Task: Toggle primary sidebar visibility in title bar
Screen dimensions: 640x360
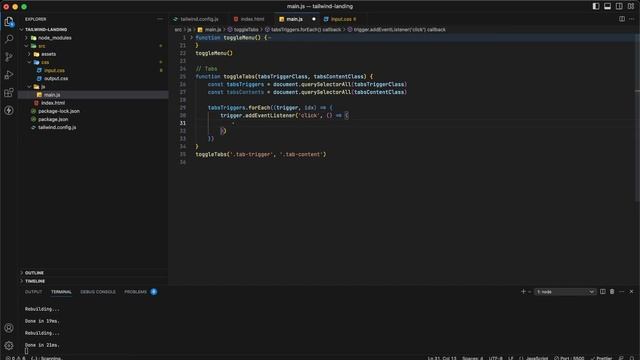Action: (x=596, y=6)
